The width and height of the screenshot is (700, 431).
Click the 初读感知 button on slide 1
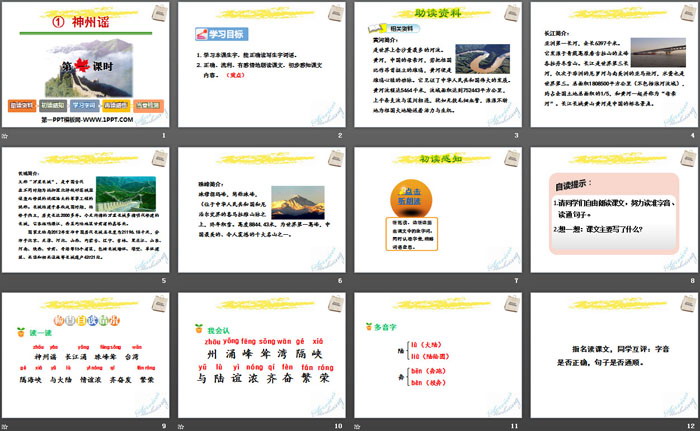click(x=53, y=105)
